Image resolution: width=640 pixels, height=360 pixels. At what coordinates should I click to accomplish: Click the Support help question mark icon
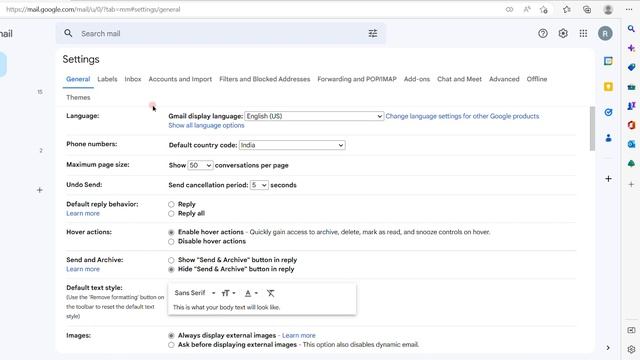coord(542,33)
